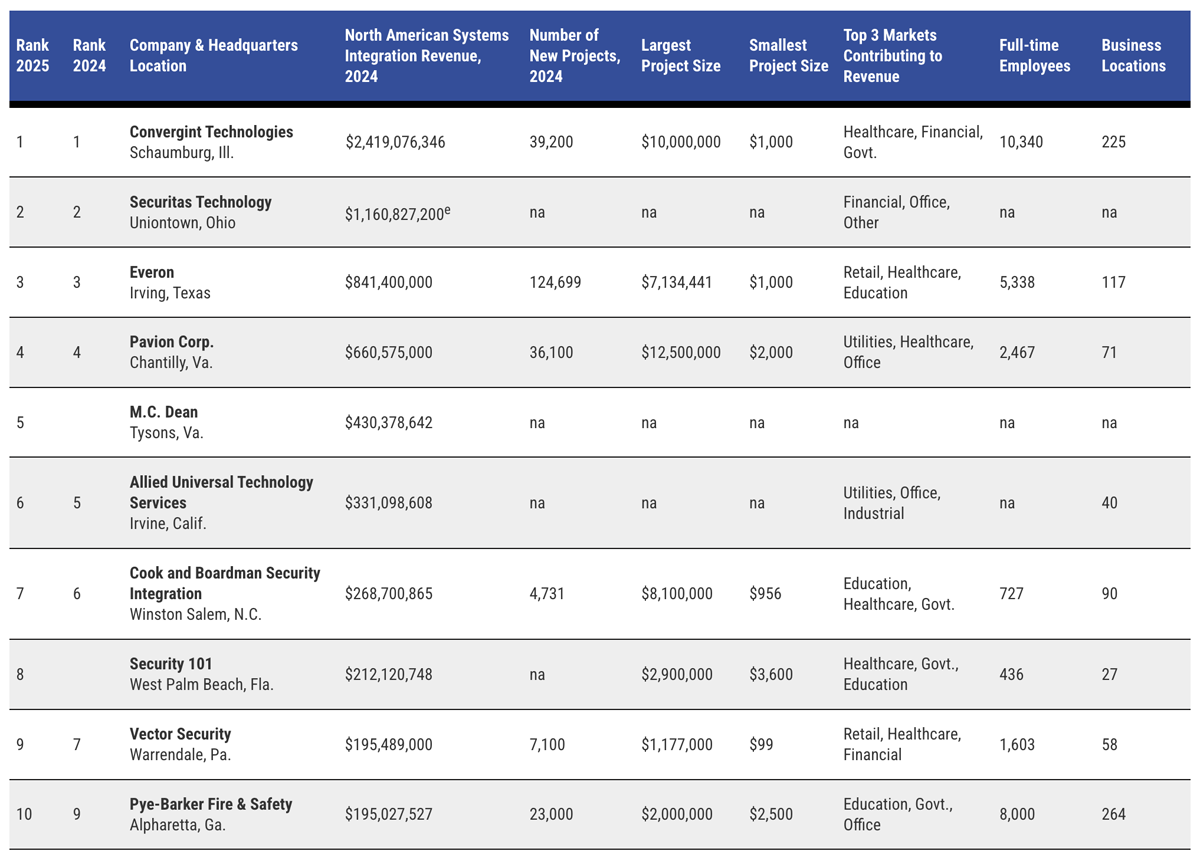1200x863 pixels.
Task: Click largest project size $7,134,441
Action: click(x=677, y=283)
